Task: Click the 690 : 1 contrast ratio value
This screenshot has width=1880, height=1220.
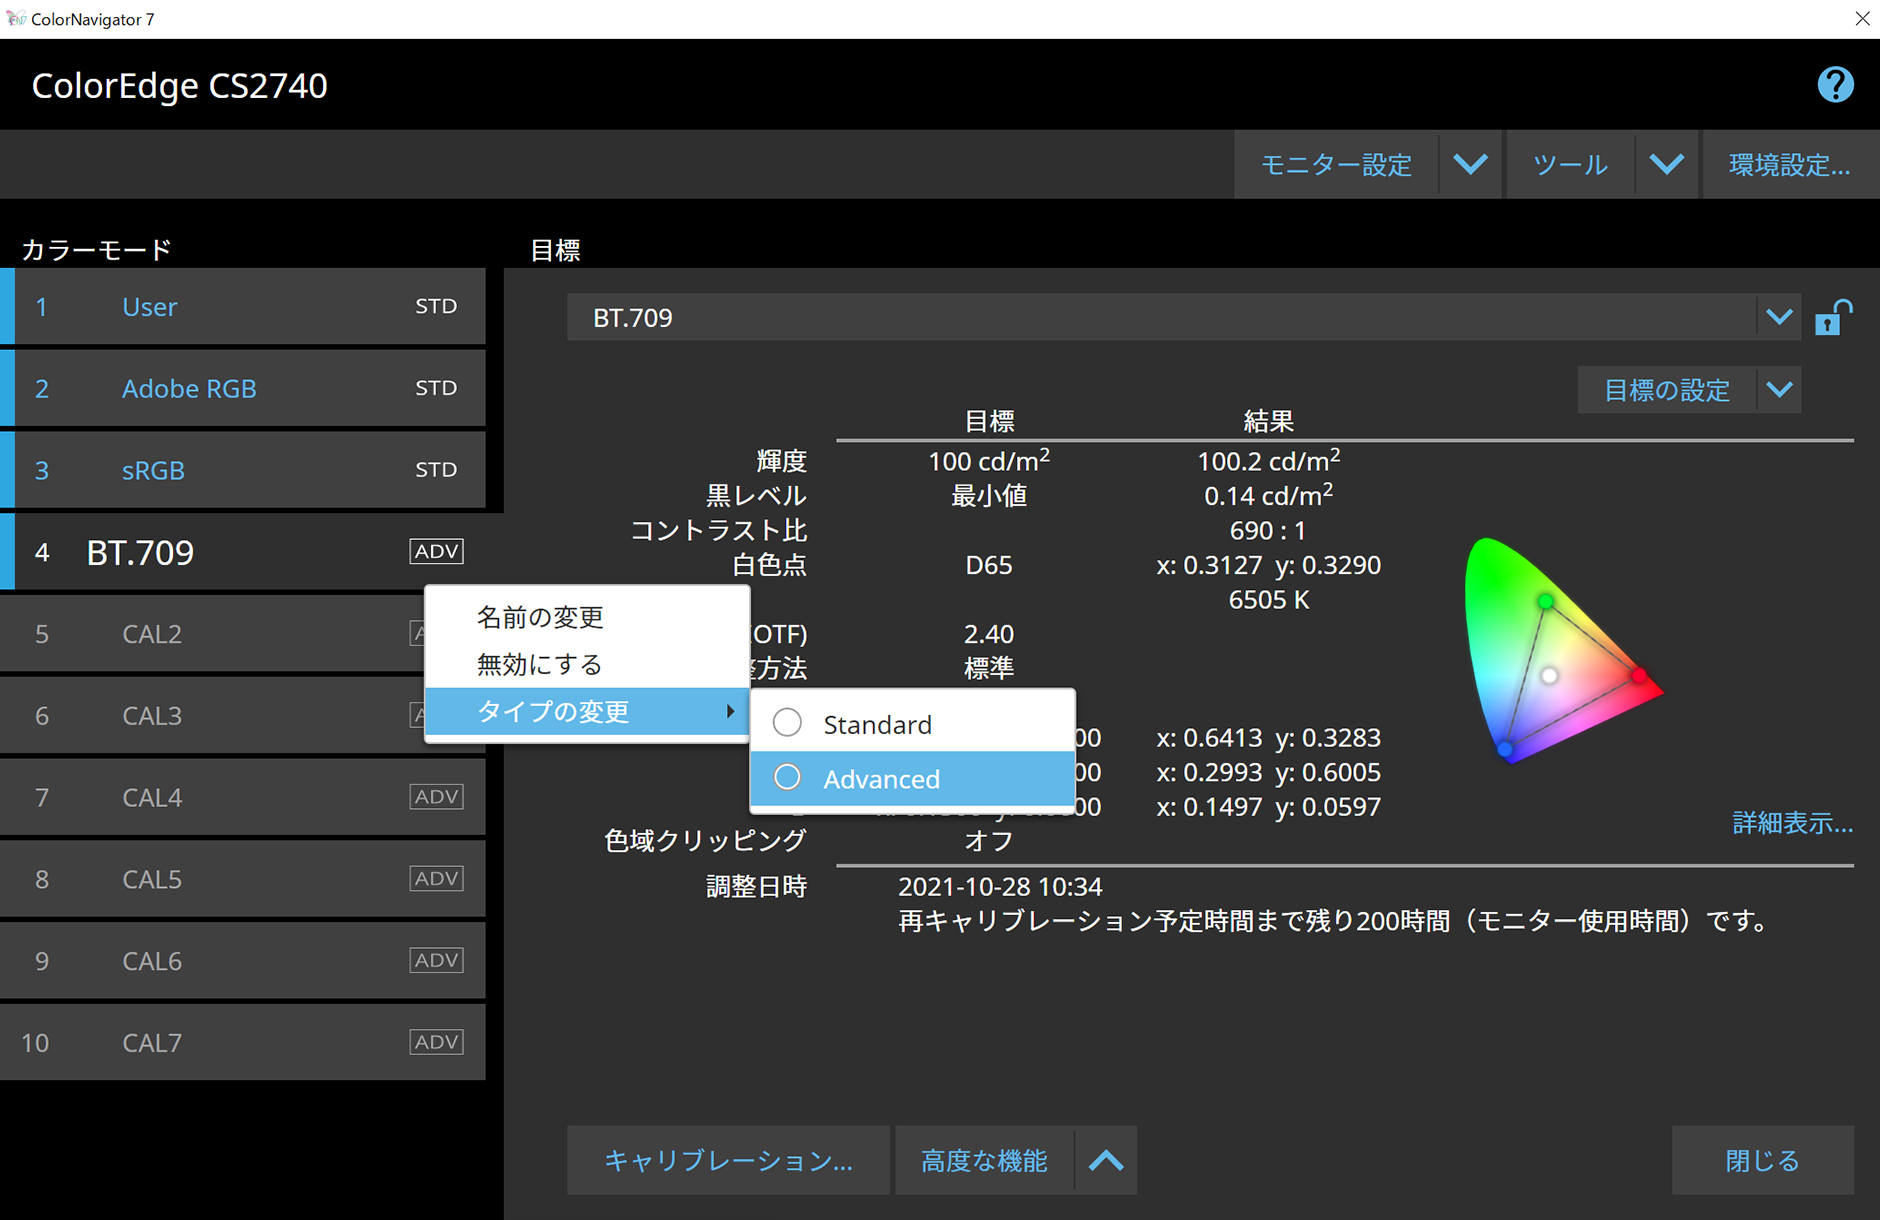Action: [x=1268, y=530]
